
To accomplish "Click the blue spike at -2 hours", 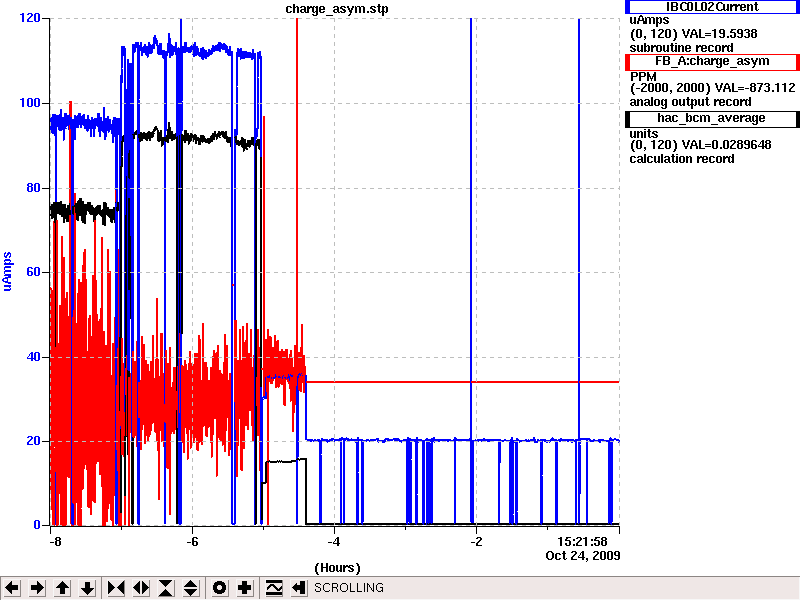I will pyautogui.click(x=471, y=230).
